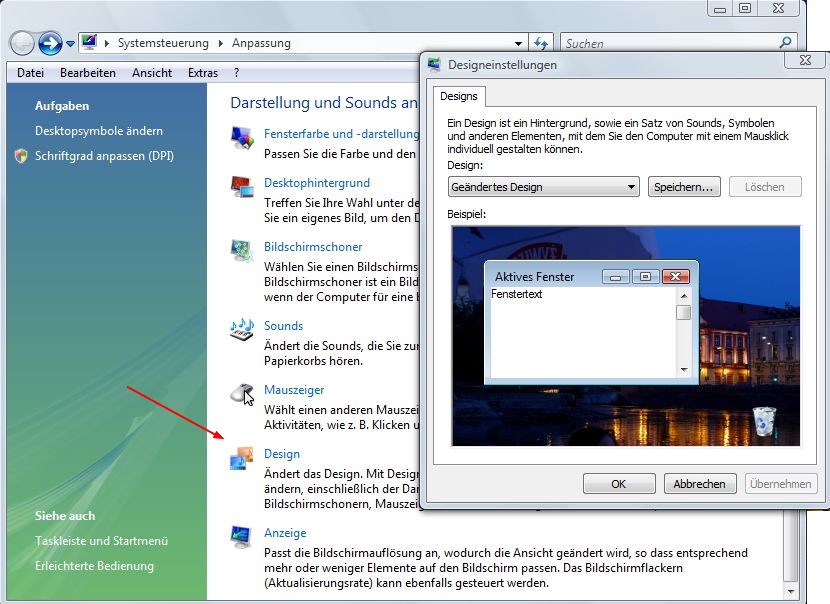Click close button in Aktives Fenster preview
Viewport: 830px width, 604px height.
click(x=675, y=276)
